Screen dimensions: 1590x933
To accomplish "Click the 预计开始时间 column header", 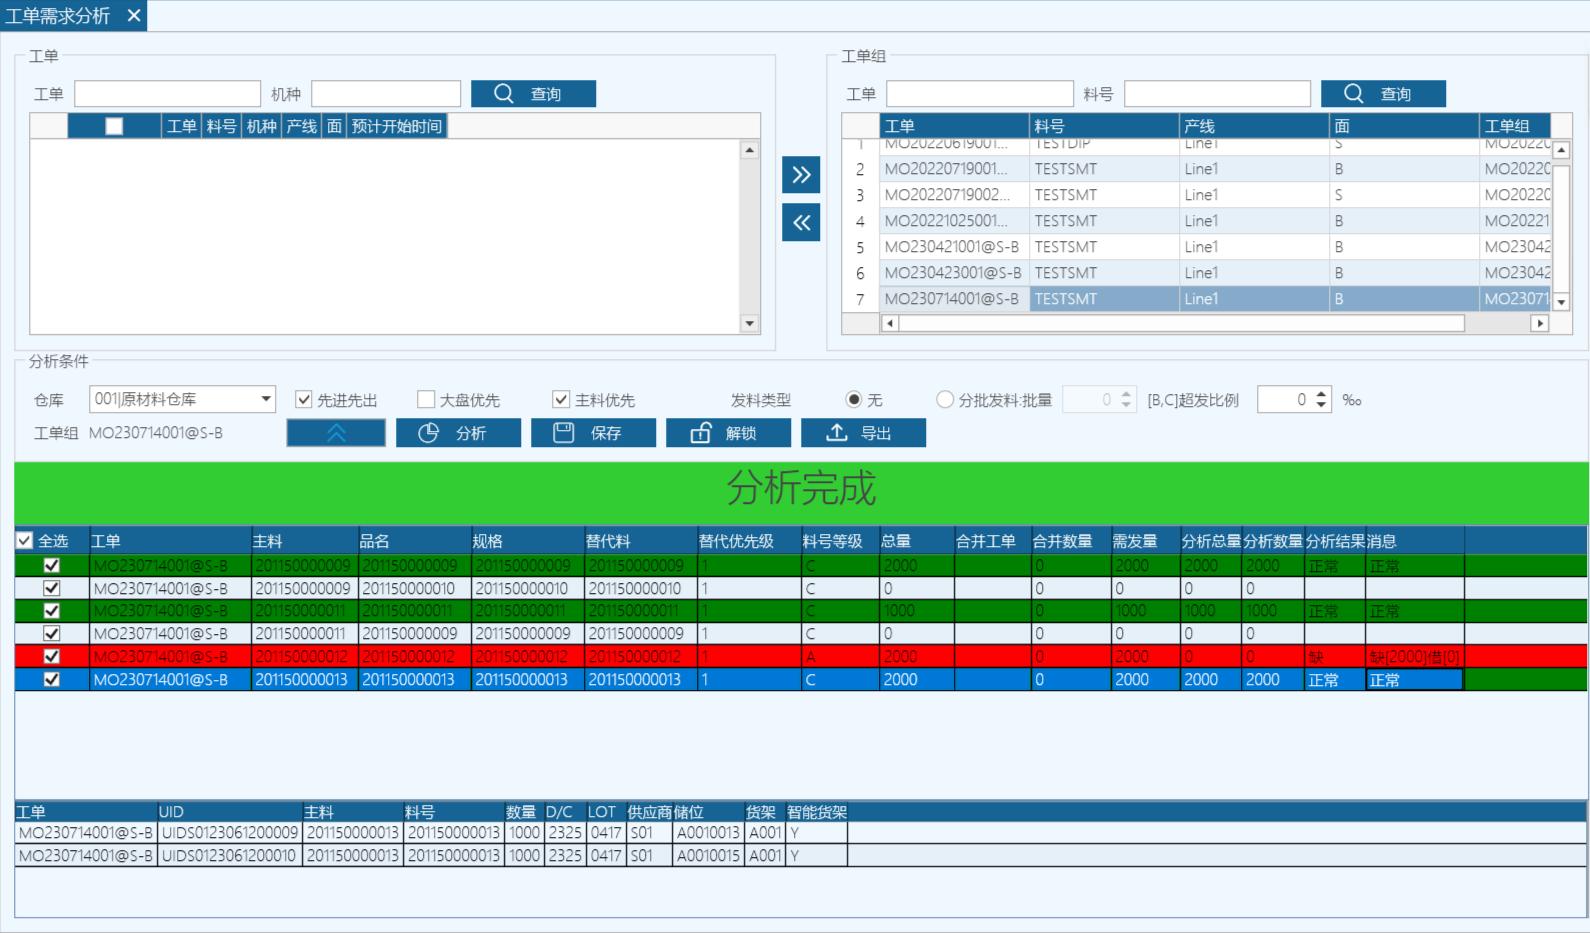I will tap(397, 126).
